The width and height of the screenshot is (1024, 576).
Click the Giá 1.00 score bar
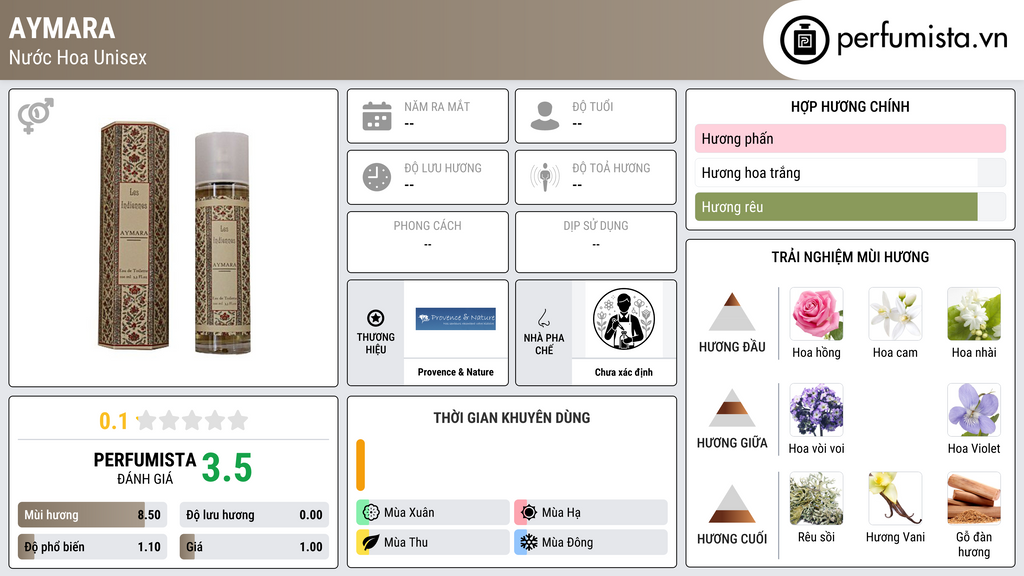tap(254, 547)
